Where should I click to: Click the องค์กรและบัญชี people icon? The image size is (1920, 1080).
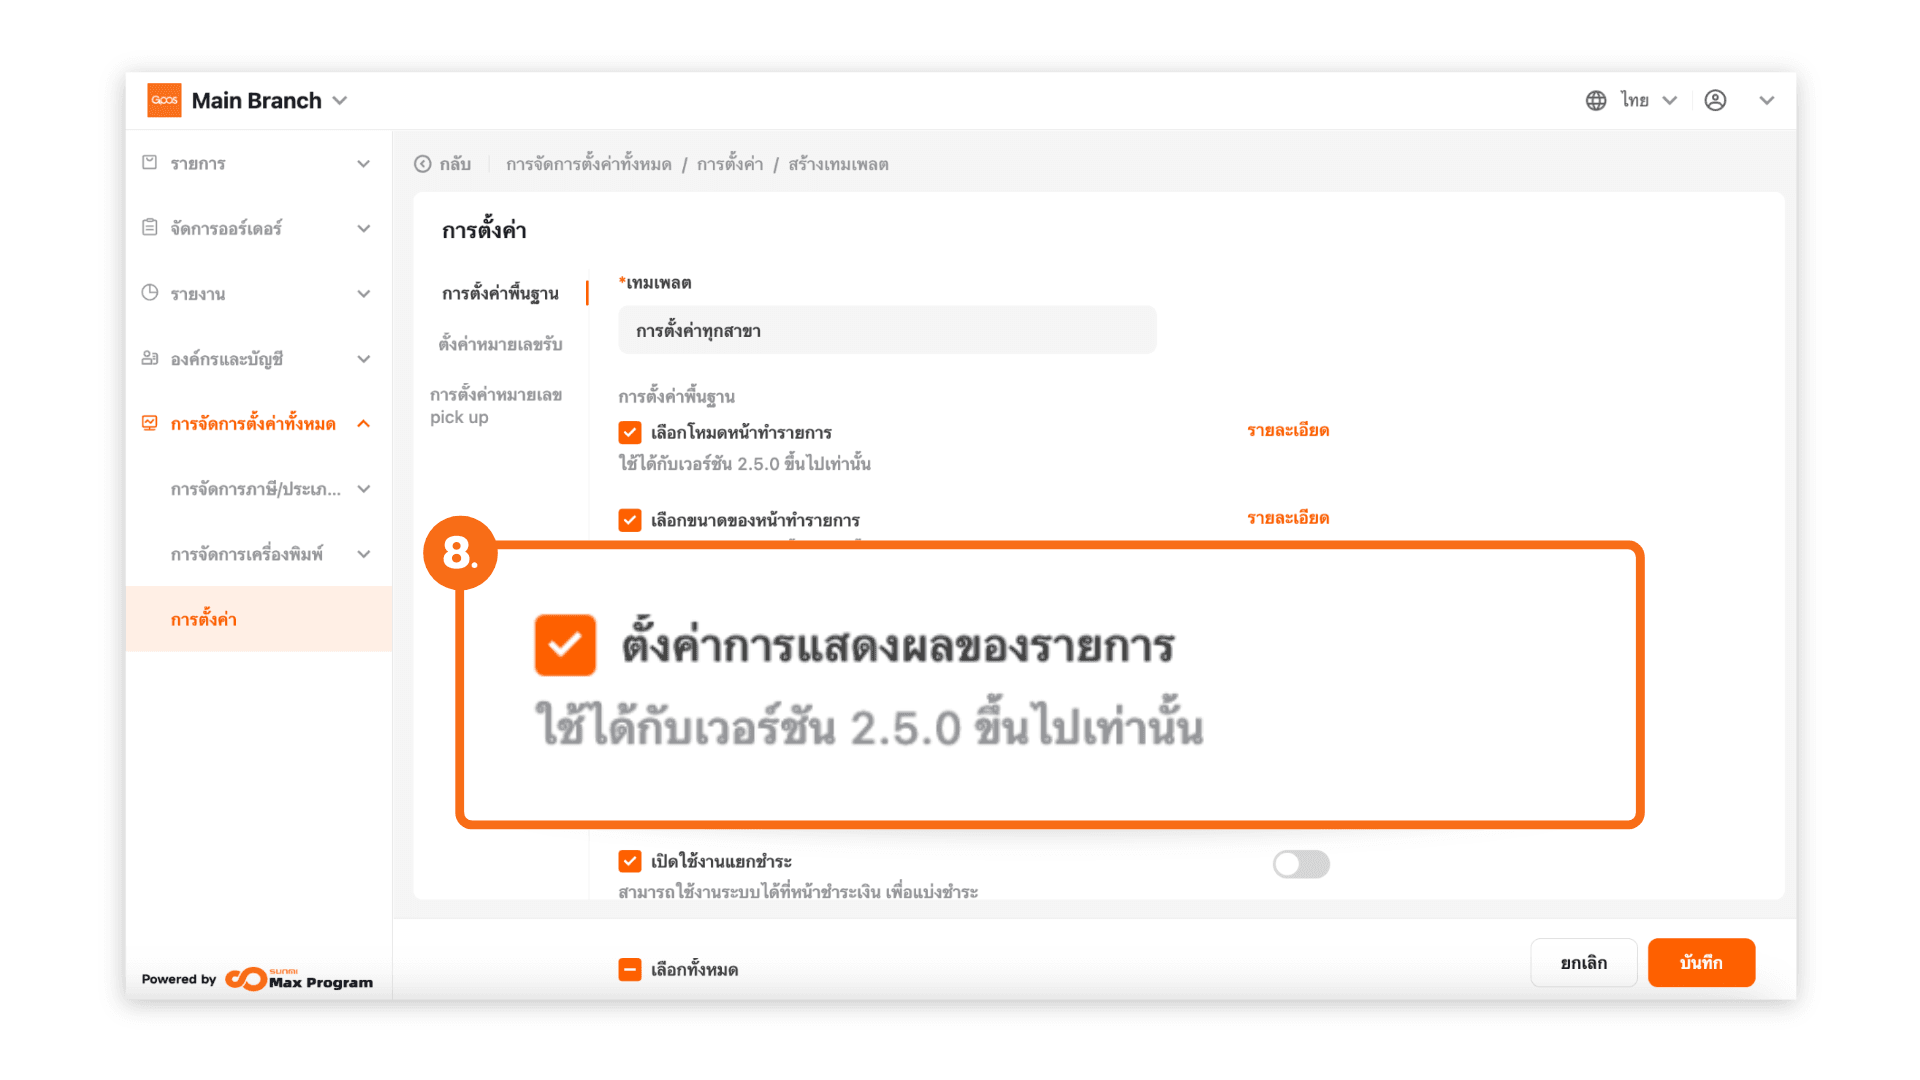point(150,358)
